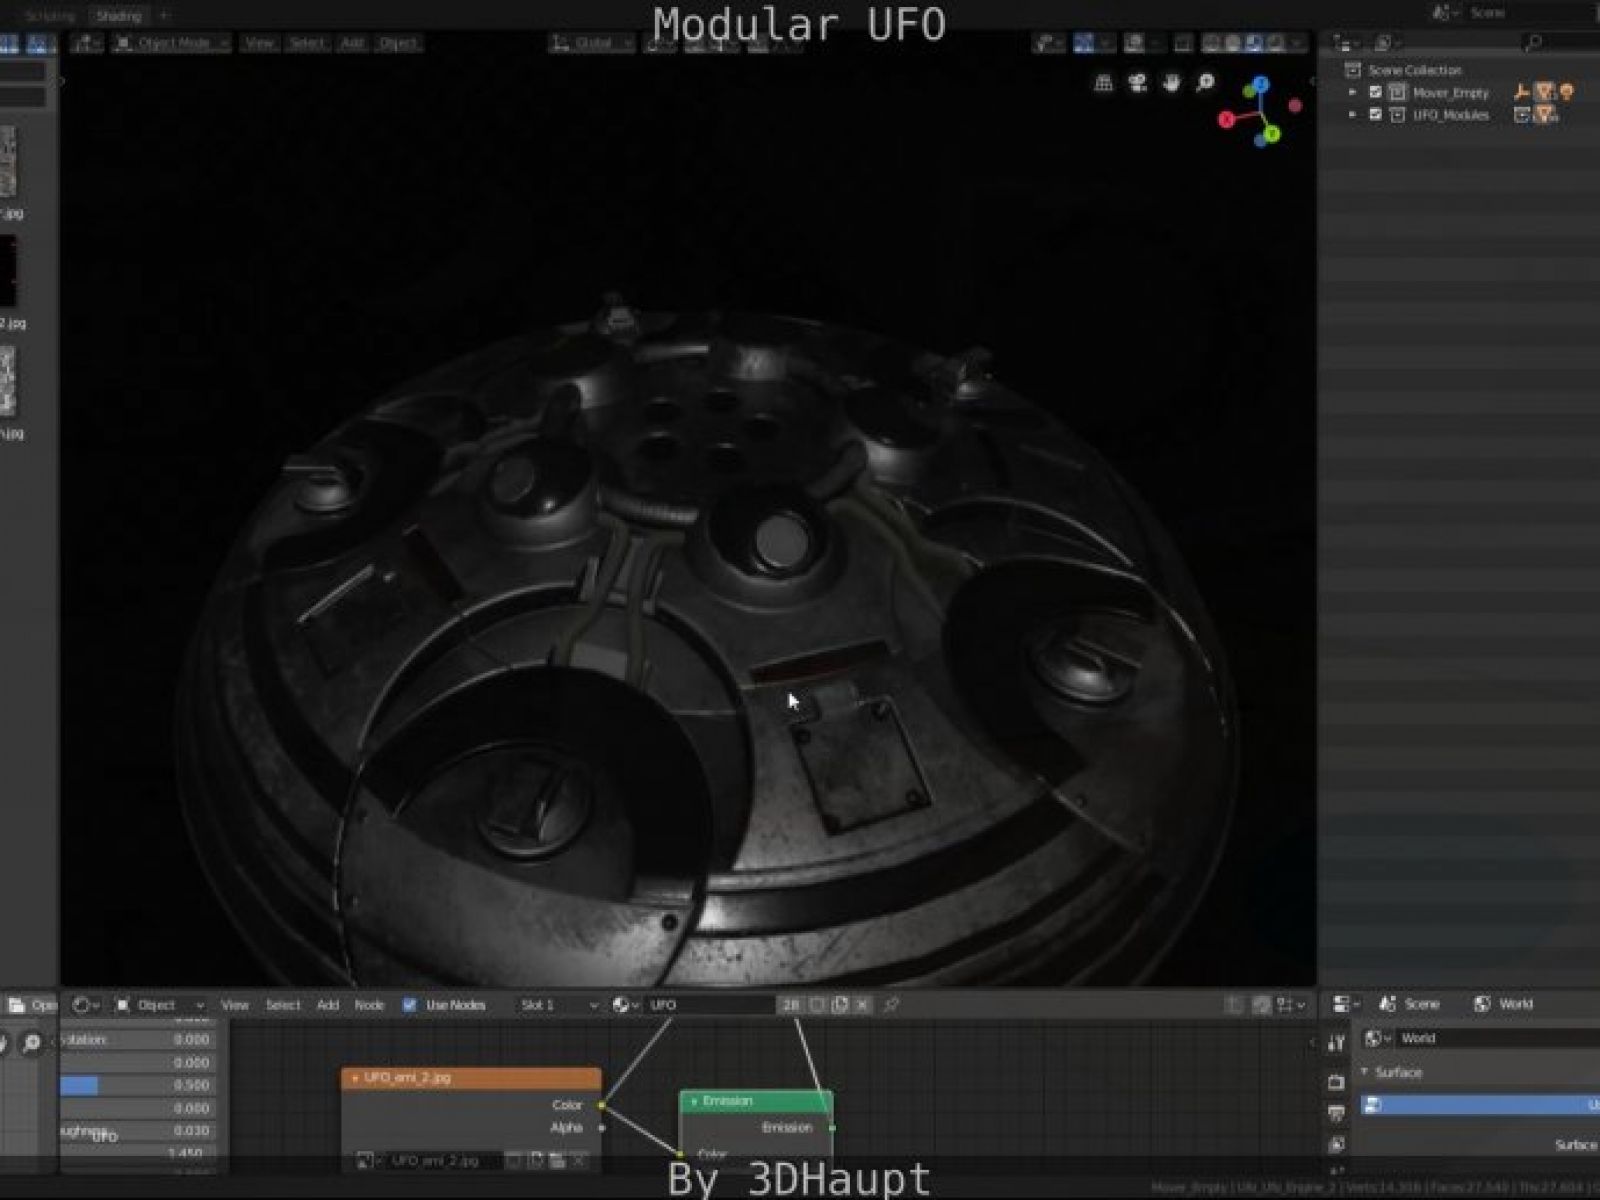The image size is (1600, 1200).
Task: Toggle the pin icon in node editor header
Action: tap(892, 1005)
